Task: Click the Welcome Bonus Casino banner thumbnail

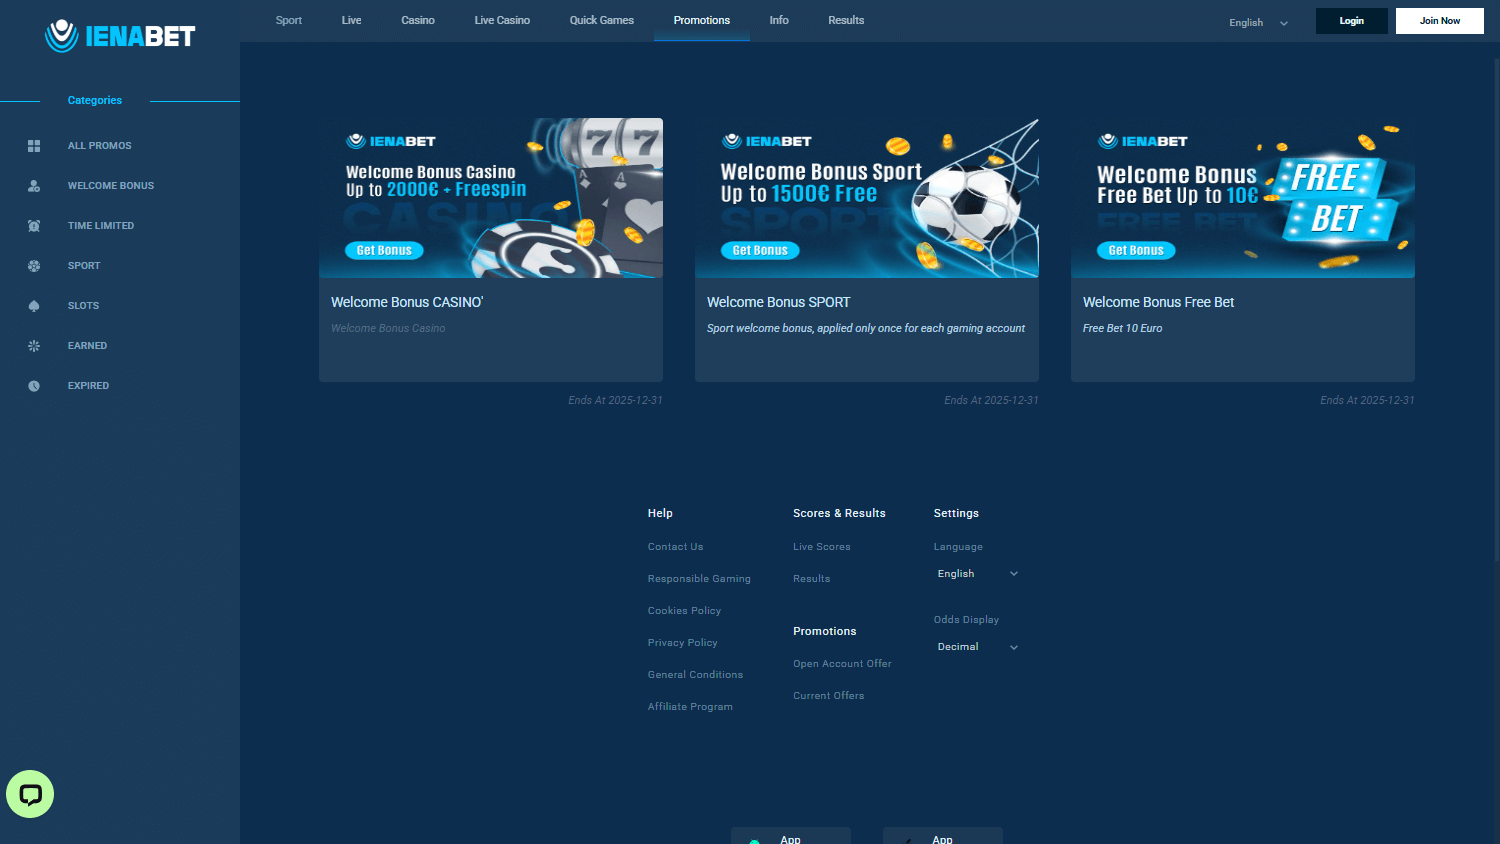Action: [490, 197]
